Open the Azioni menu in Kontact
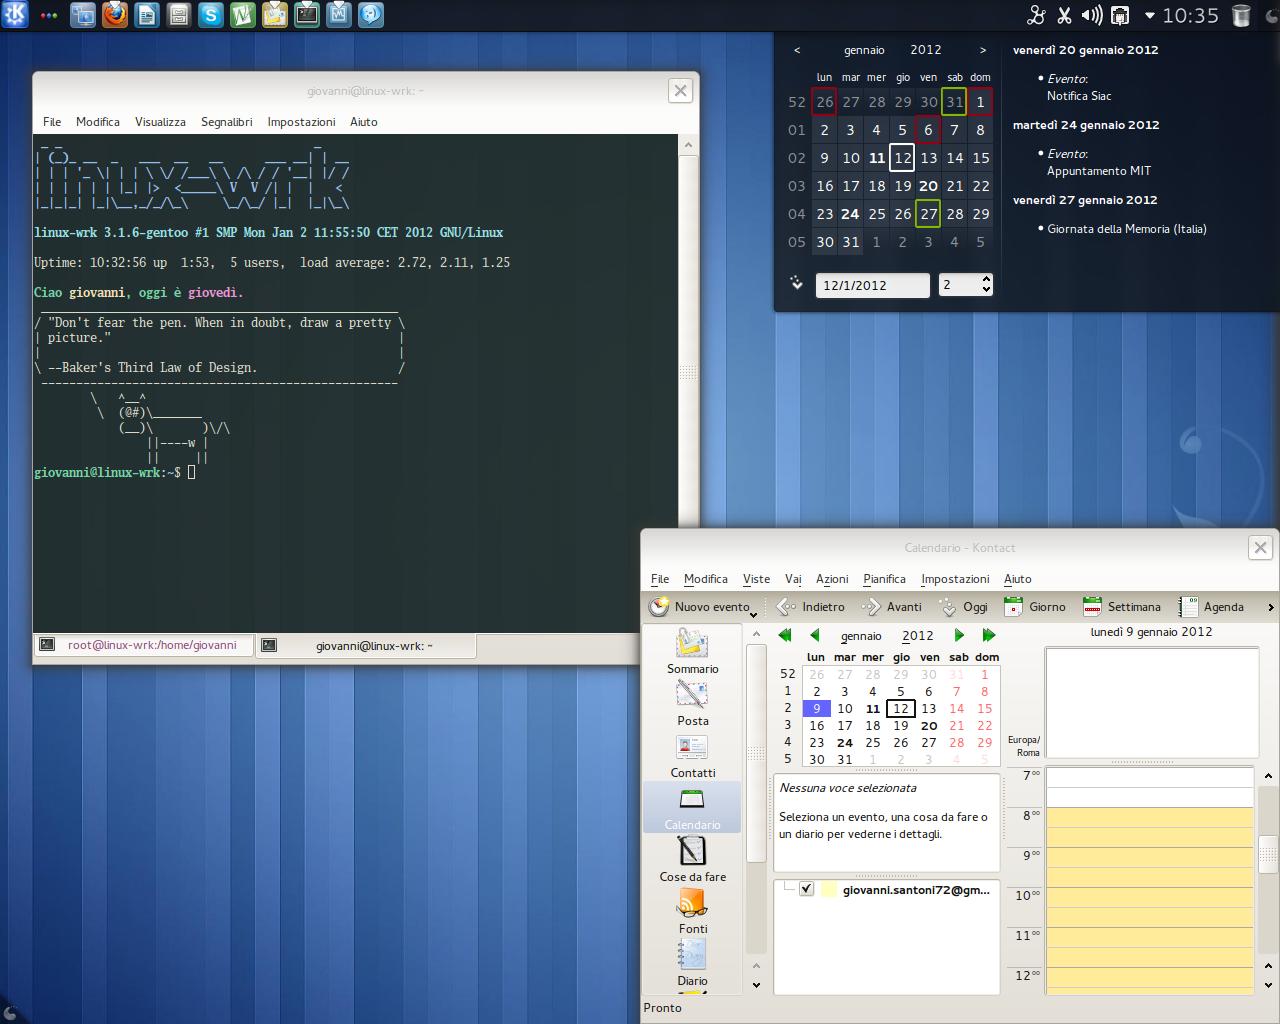The width and height of the screenshot is (1280, 1024). coord(832,579)
